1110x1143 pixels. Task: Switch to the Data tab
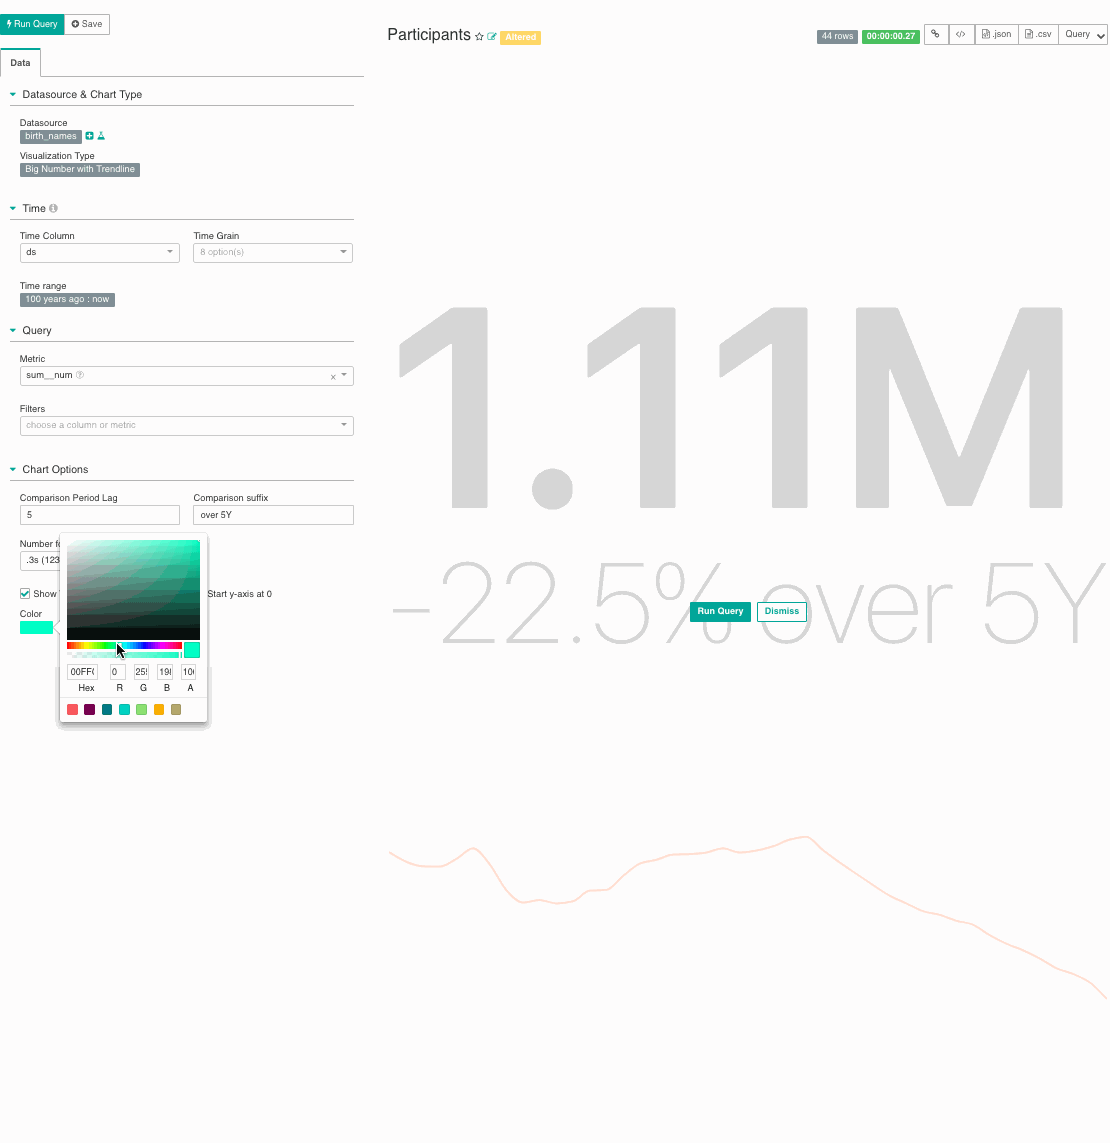coord(20,63)
